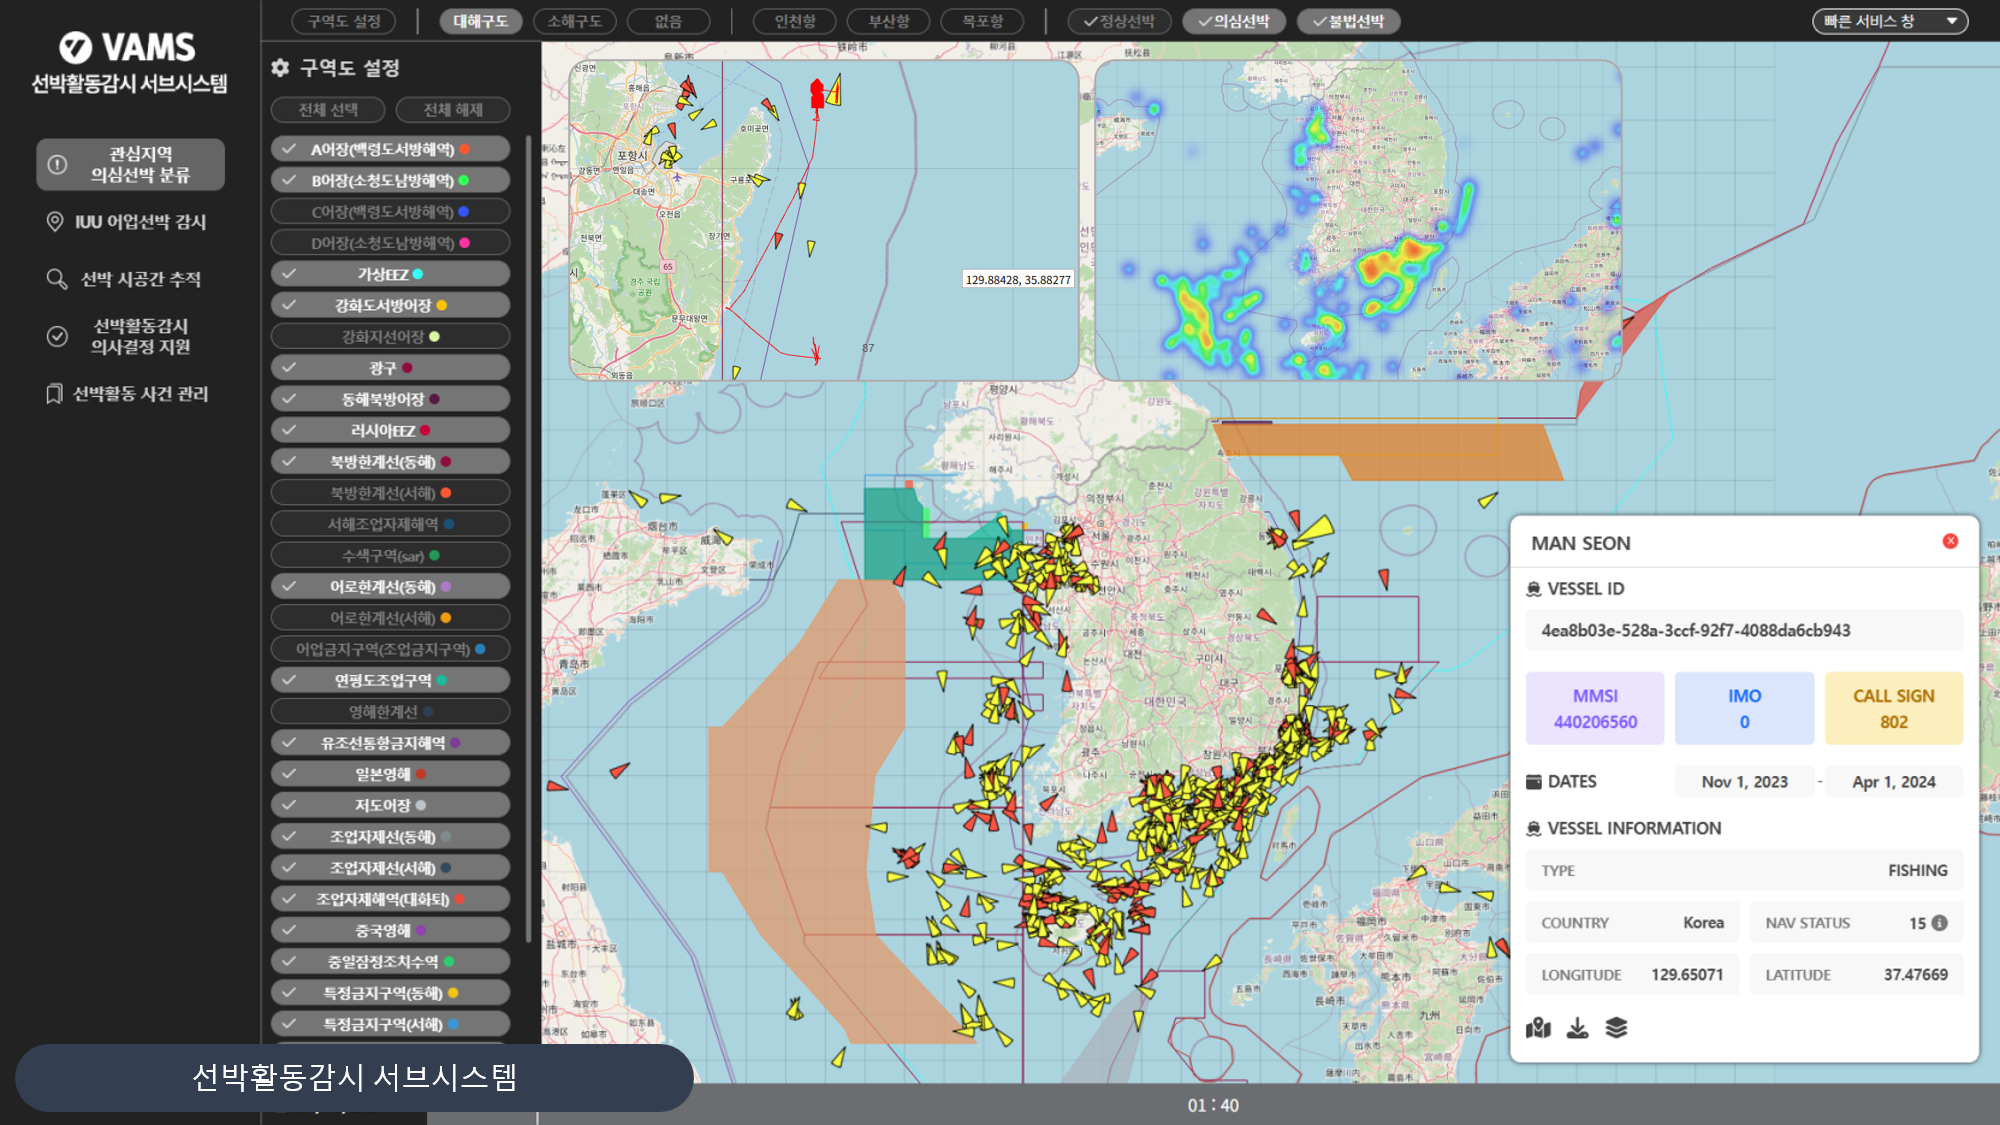Click the 구역도 설정 gear icon
Screen dimensions: 2000x1125
[280, 68]
